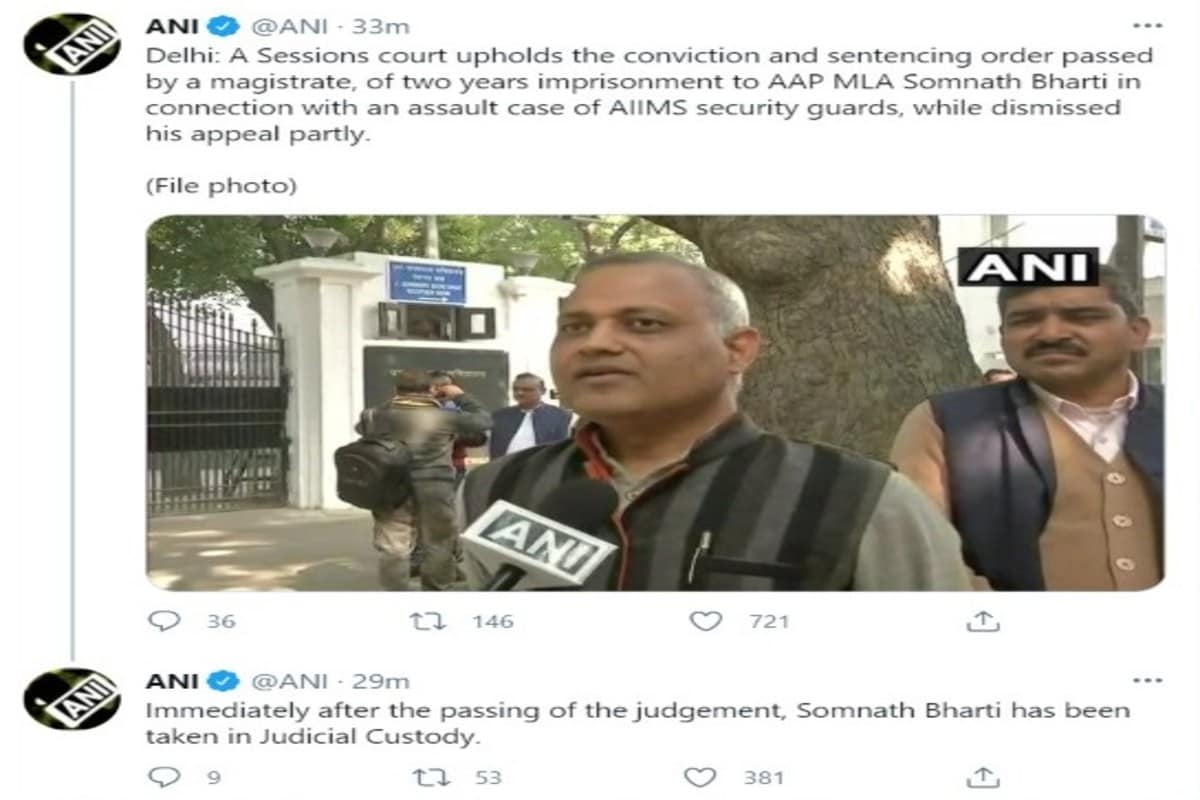Open reply icon on first ANI tweet

coord(163,620)
